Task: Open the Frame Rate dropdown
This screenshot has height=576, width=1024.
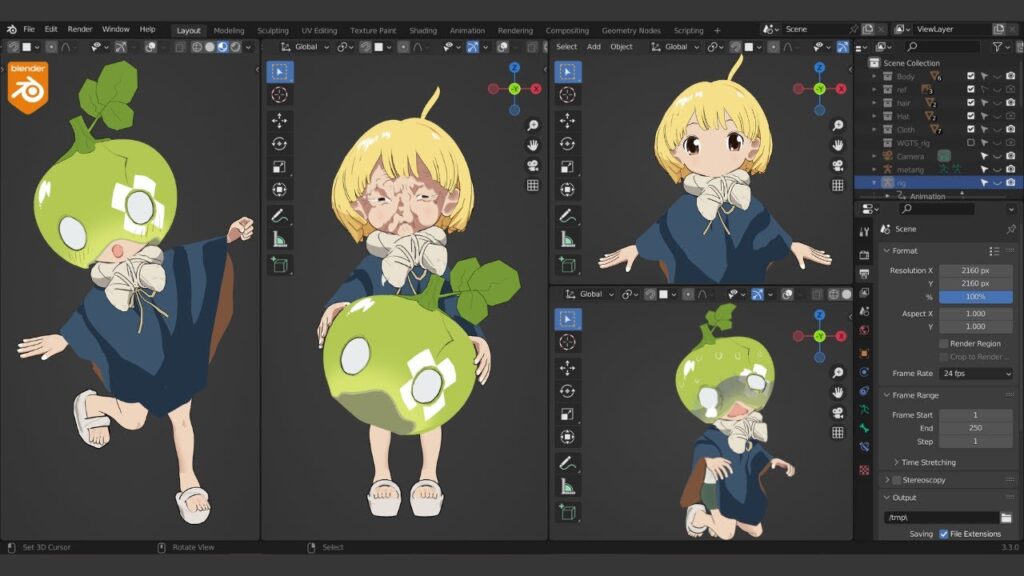Action: 974,373
